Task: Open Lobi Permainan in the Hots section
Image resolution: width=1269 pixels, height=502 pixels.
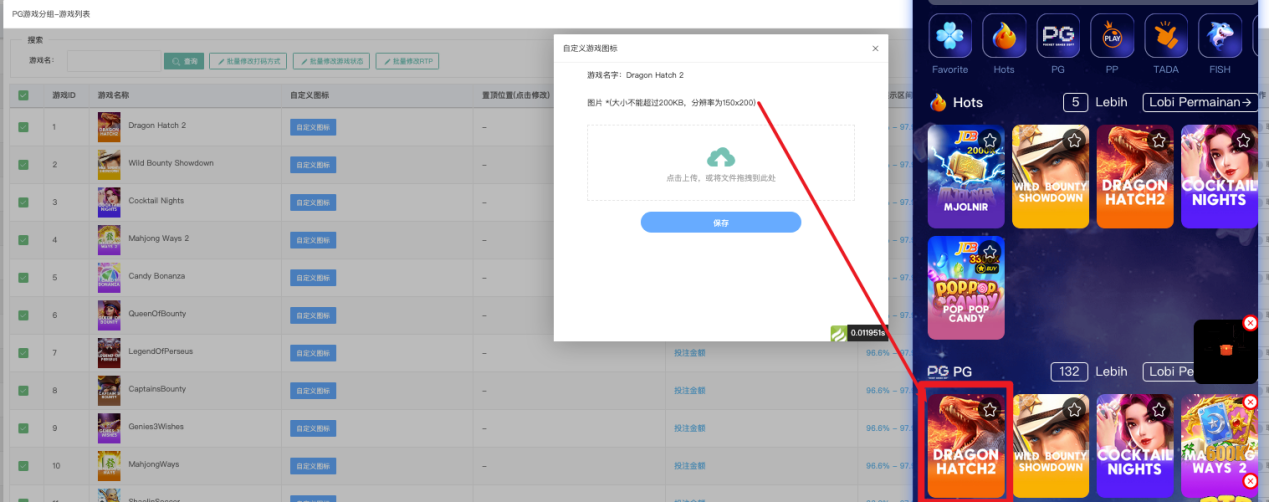Action: pos(1200,102)
